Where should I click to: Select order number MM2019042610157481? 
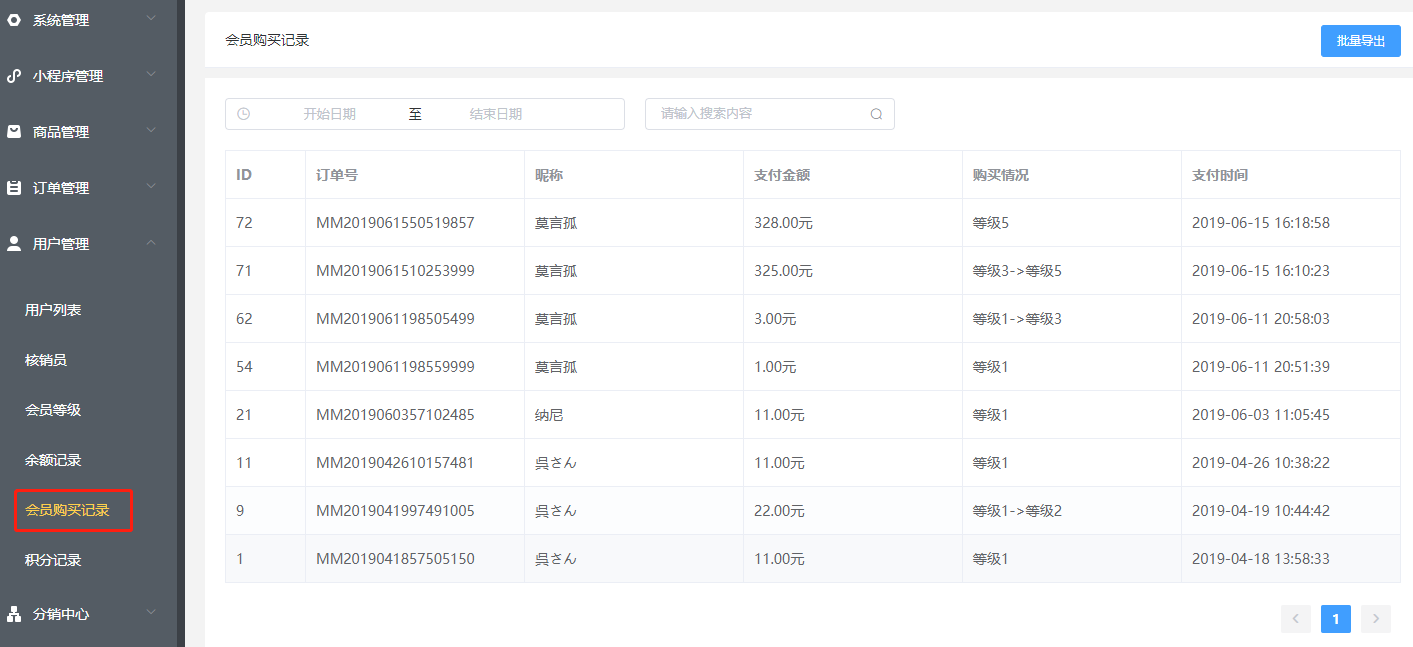(x=395, y=463)
